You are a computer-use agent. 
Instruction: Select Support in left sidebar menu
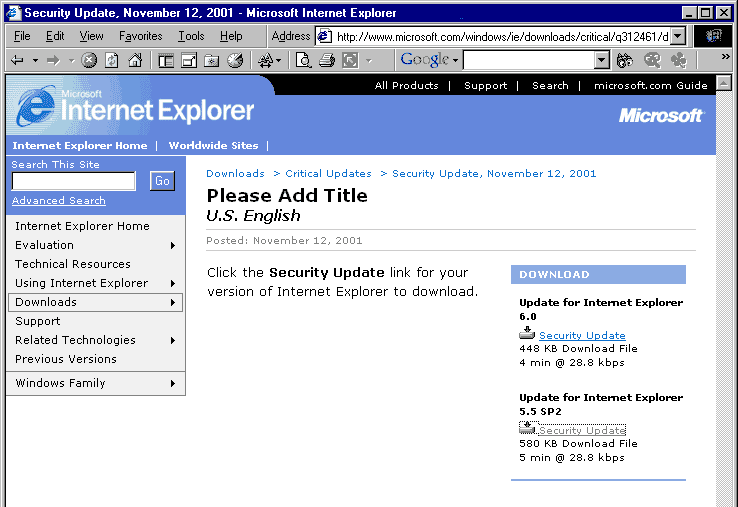click(38, 321)
